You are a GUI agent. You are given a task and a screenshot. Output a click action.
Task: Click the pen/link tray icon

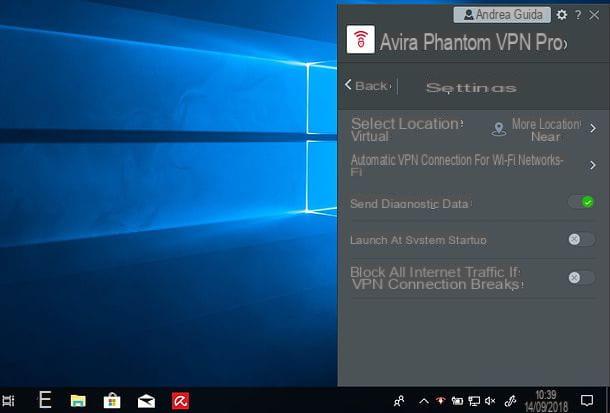coord(510,401)
